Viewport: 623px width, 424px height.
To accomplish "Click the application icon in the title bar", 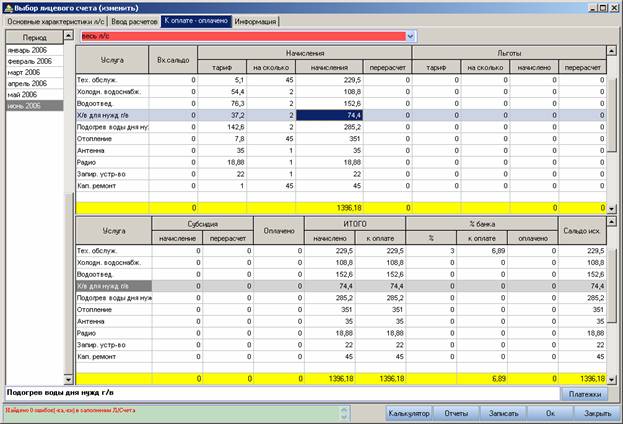I will [x=8, y=8].
